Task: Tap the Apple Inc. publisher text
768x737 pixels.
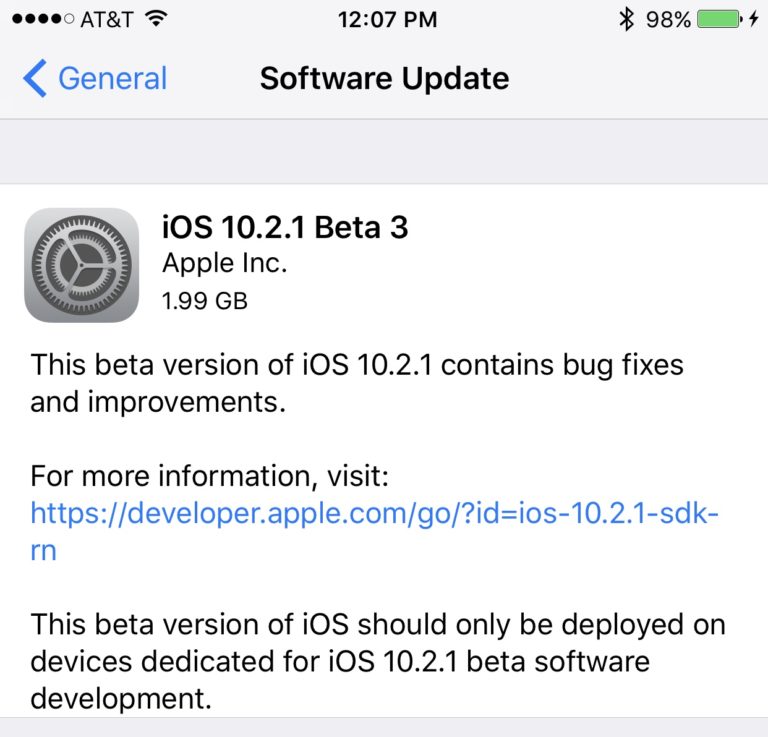Action: [x=224, y=263]
